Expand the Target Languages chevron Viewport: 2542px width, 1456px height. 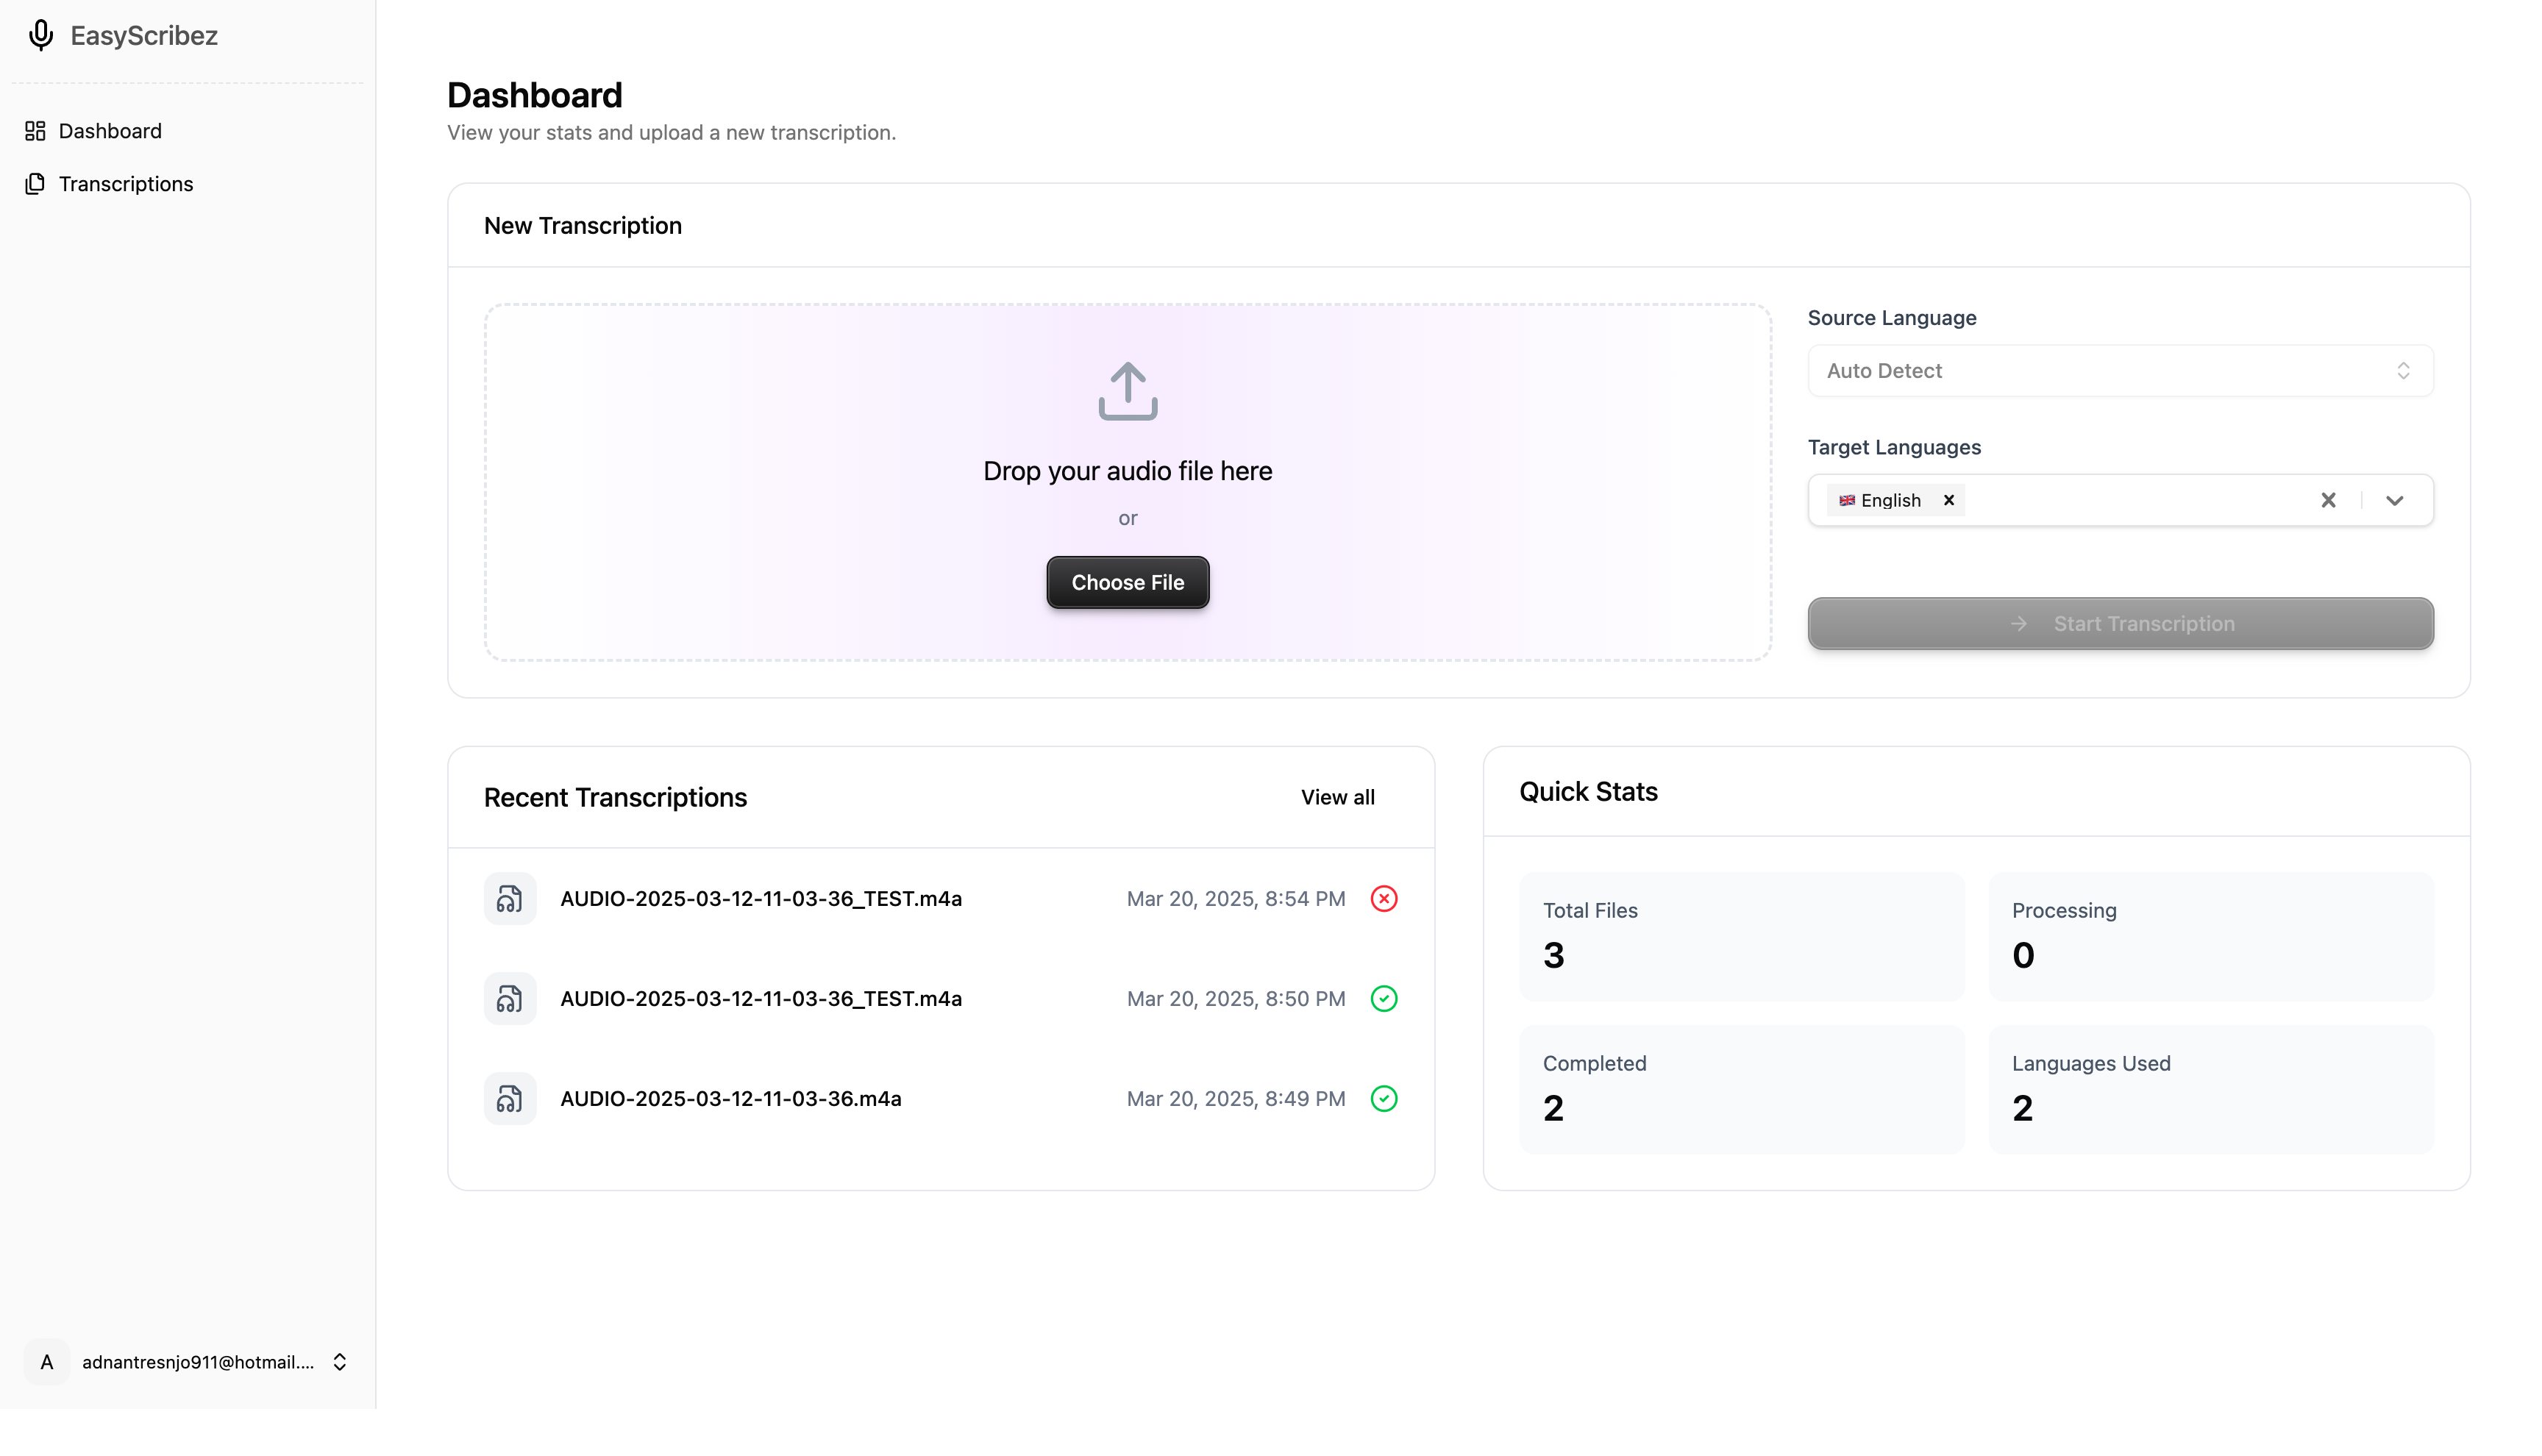(2394, 500)
